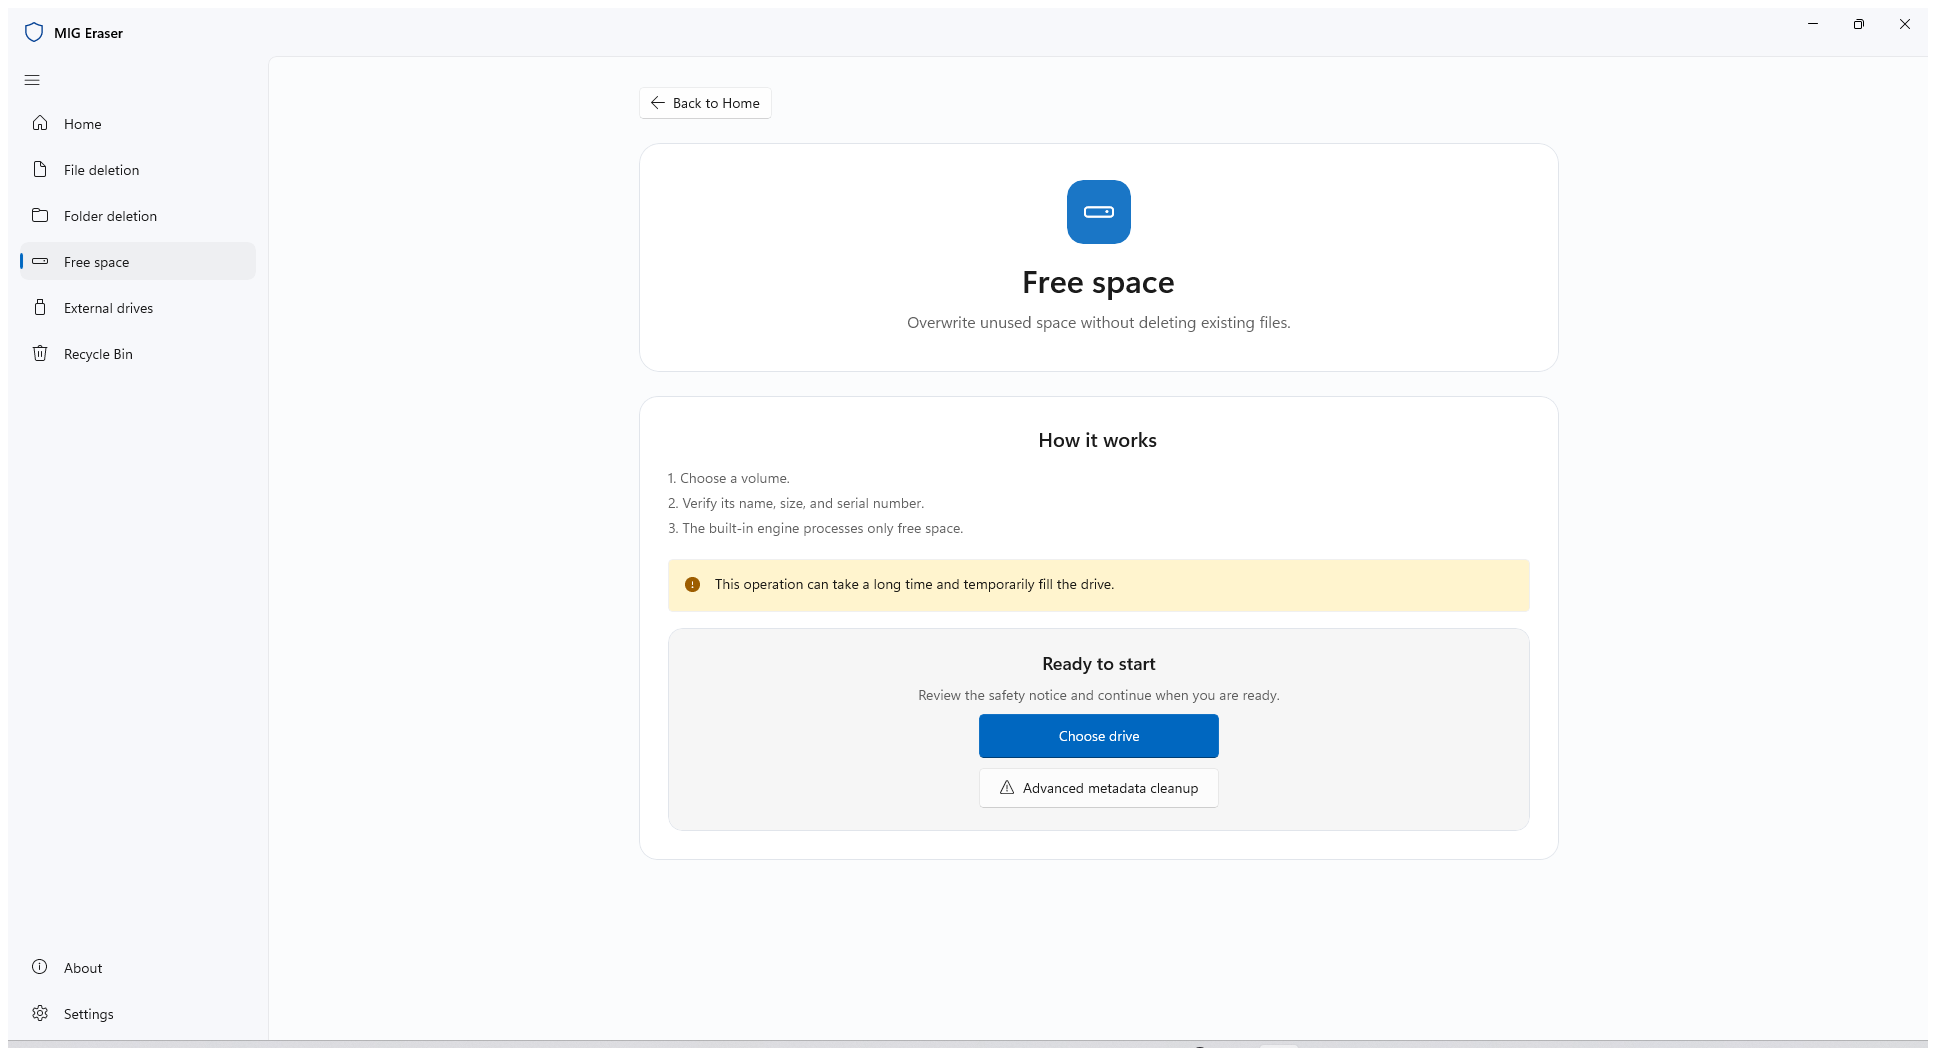Click the About info icon
Image resolution: width=1936 pixels, height=1048 pixels.
(40, 967)
